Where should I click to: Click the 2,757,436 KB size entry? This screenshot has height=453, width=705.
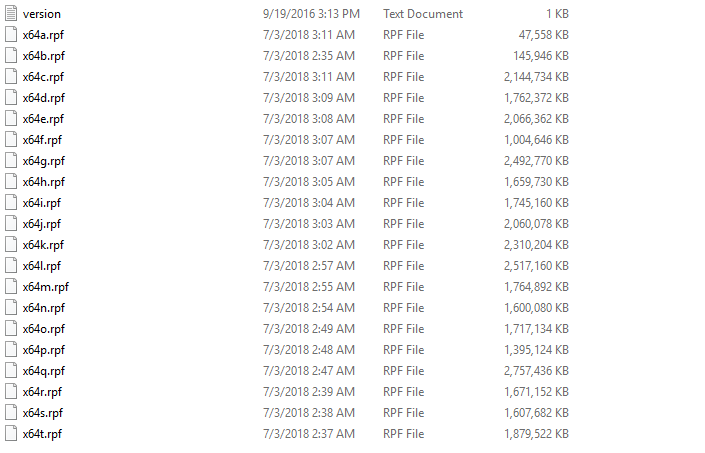[536, 371]
